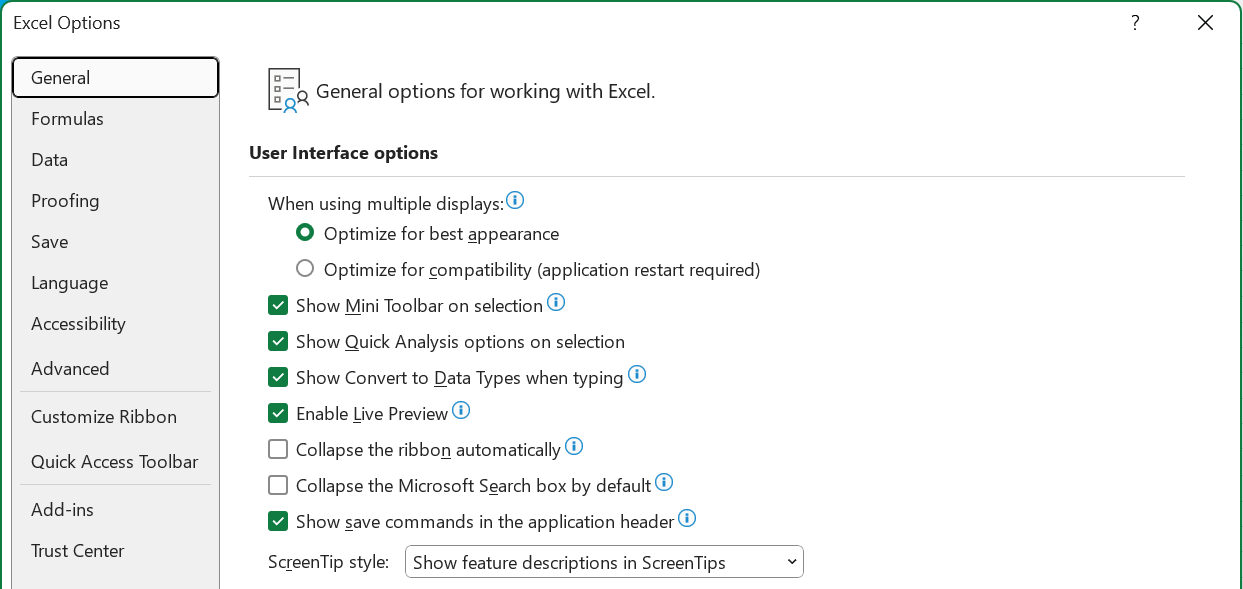Click info icon next to Mini Toolbar option
This screenshot has width=1243, height=589.
point(556,302)
